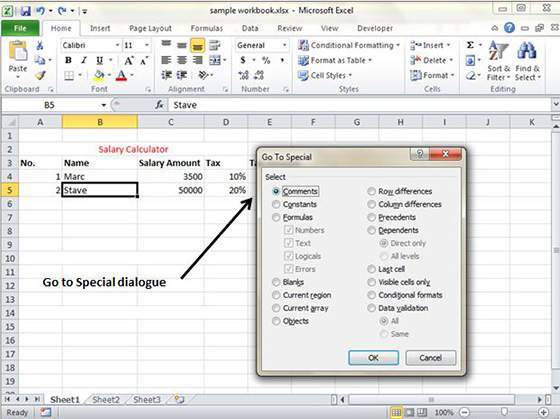Viewport: 560px width, 419px height.
Task: Click the Cut scissors icon
Action: (40, 45)
